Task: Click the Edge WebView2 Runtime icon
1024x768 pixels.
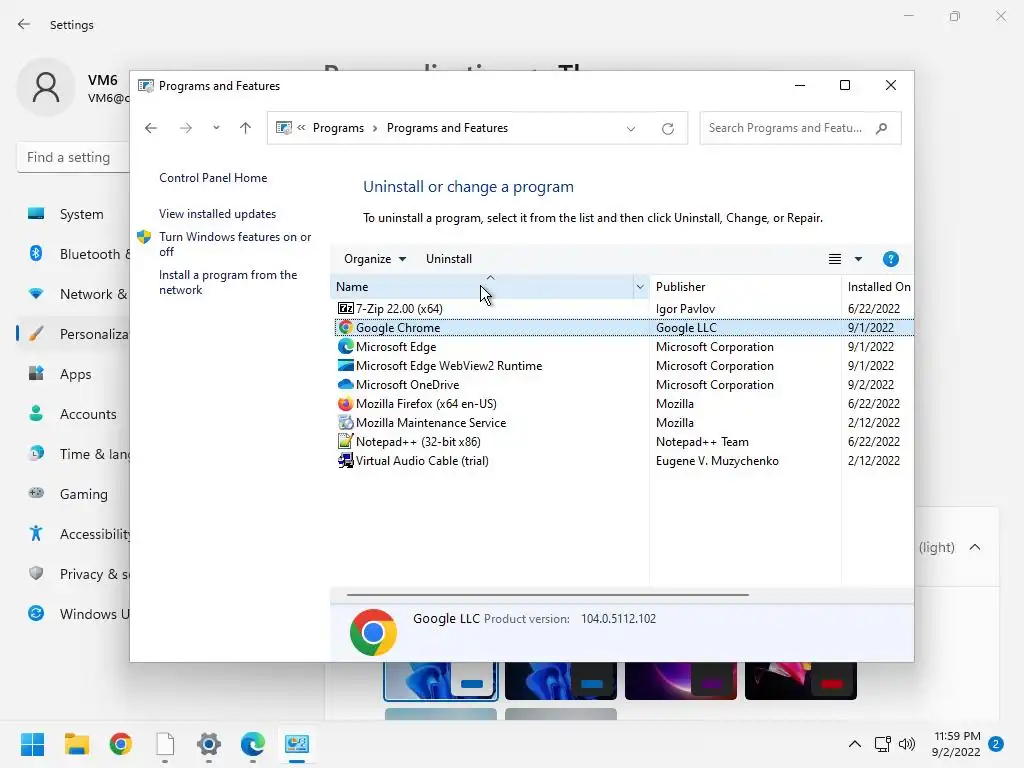Action: click(345, 365)
